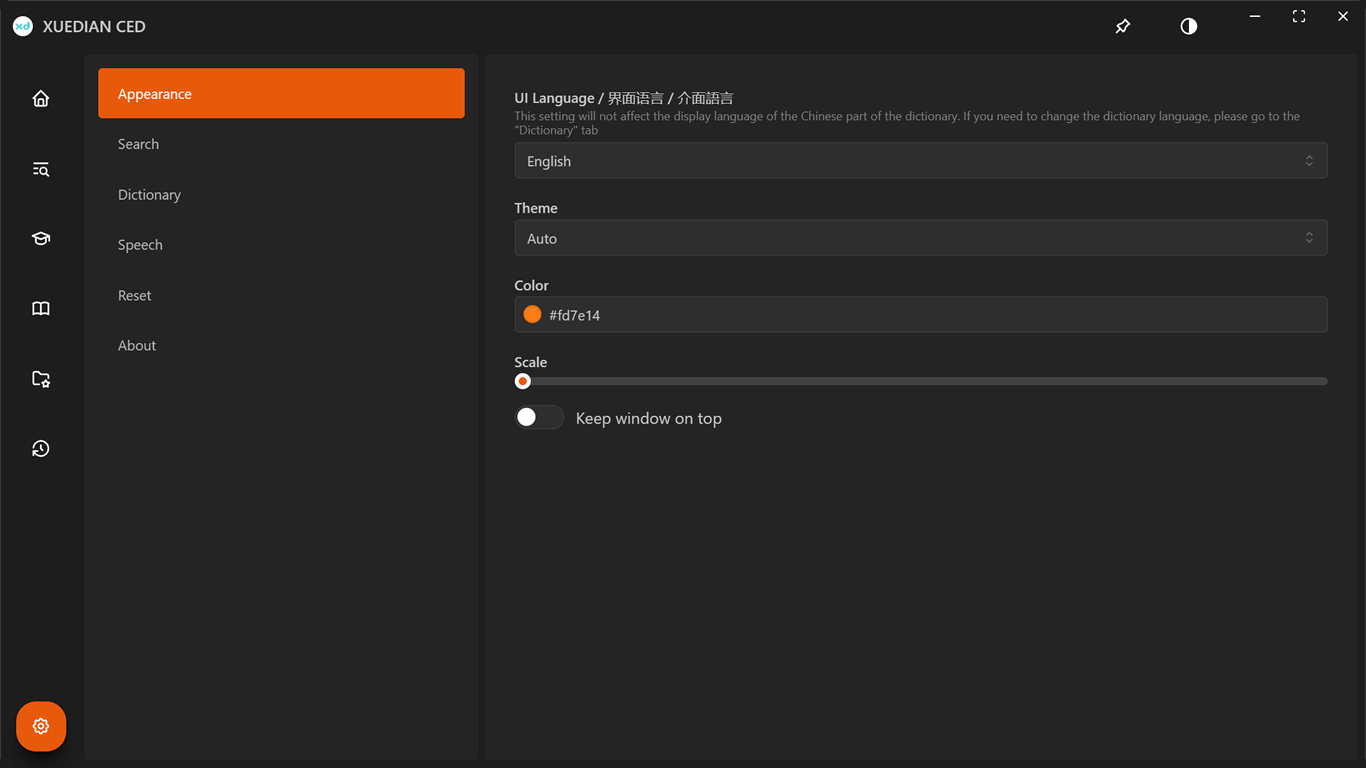
Task: Go to Home via sidebar house icon
Action: click(x=41, y=98)
